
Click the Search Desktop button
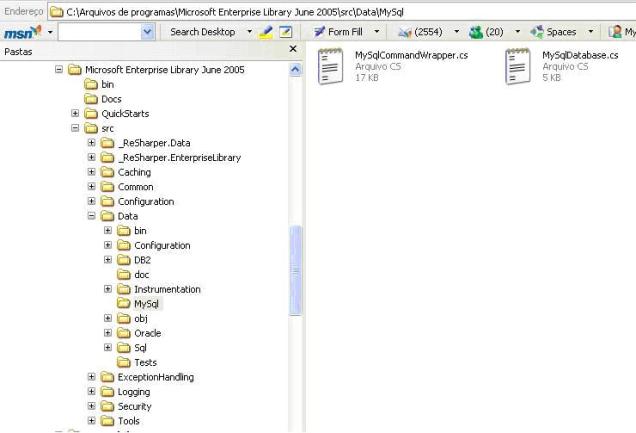[202, 32]
